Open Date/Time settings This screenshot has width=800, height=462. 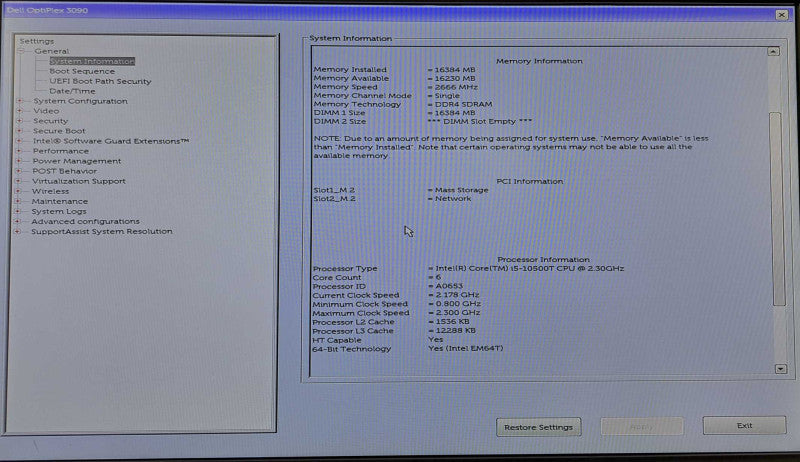pos(72,91)
